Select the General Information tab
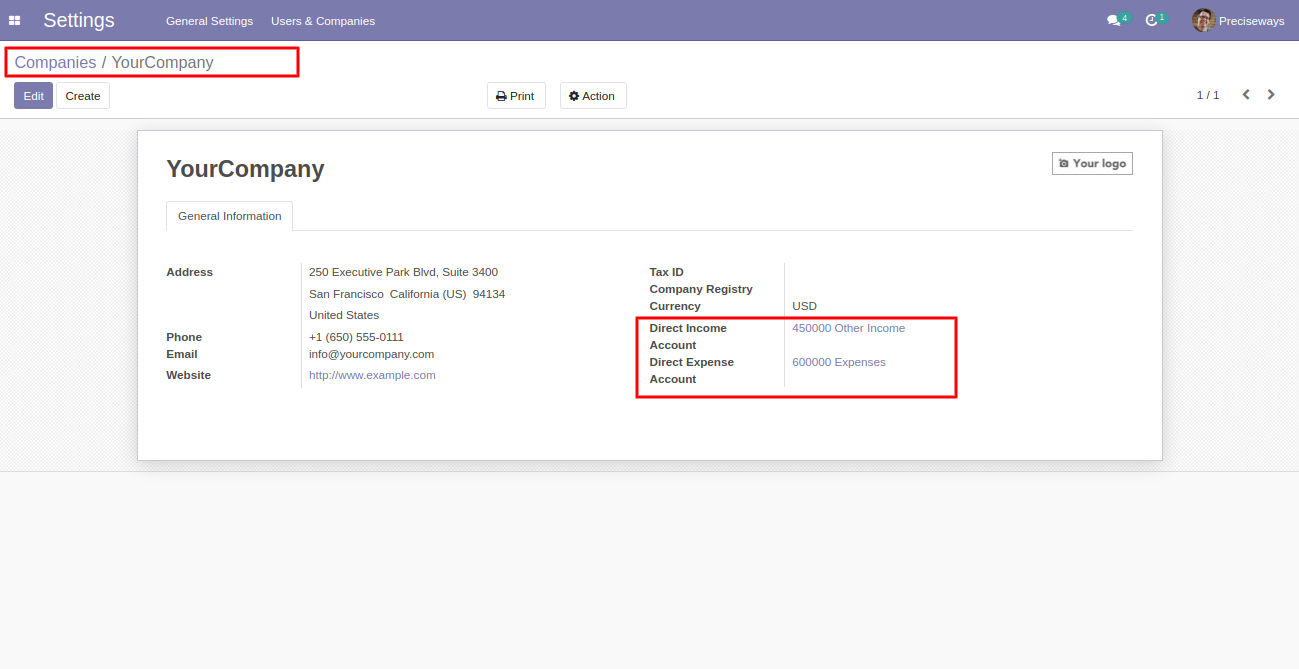 [230, 216]
